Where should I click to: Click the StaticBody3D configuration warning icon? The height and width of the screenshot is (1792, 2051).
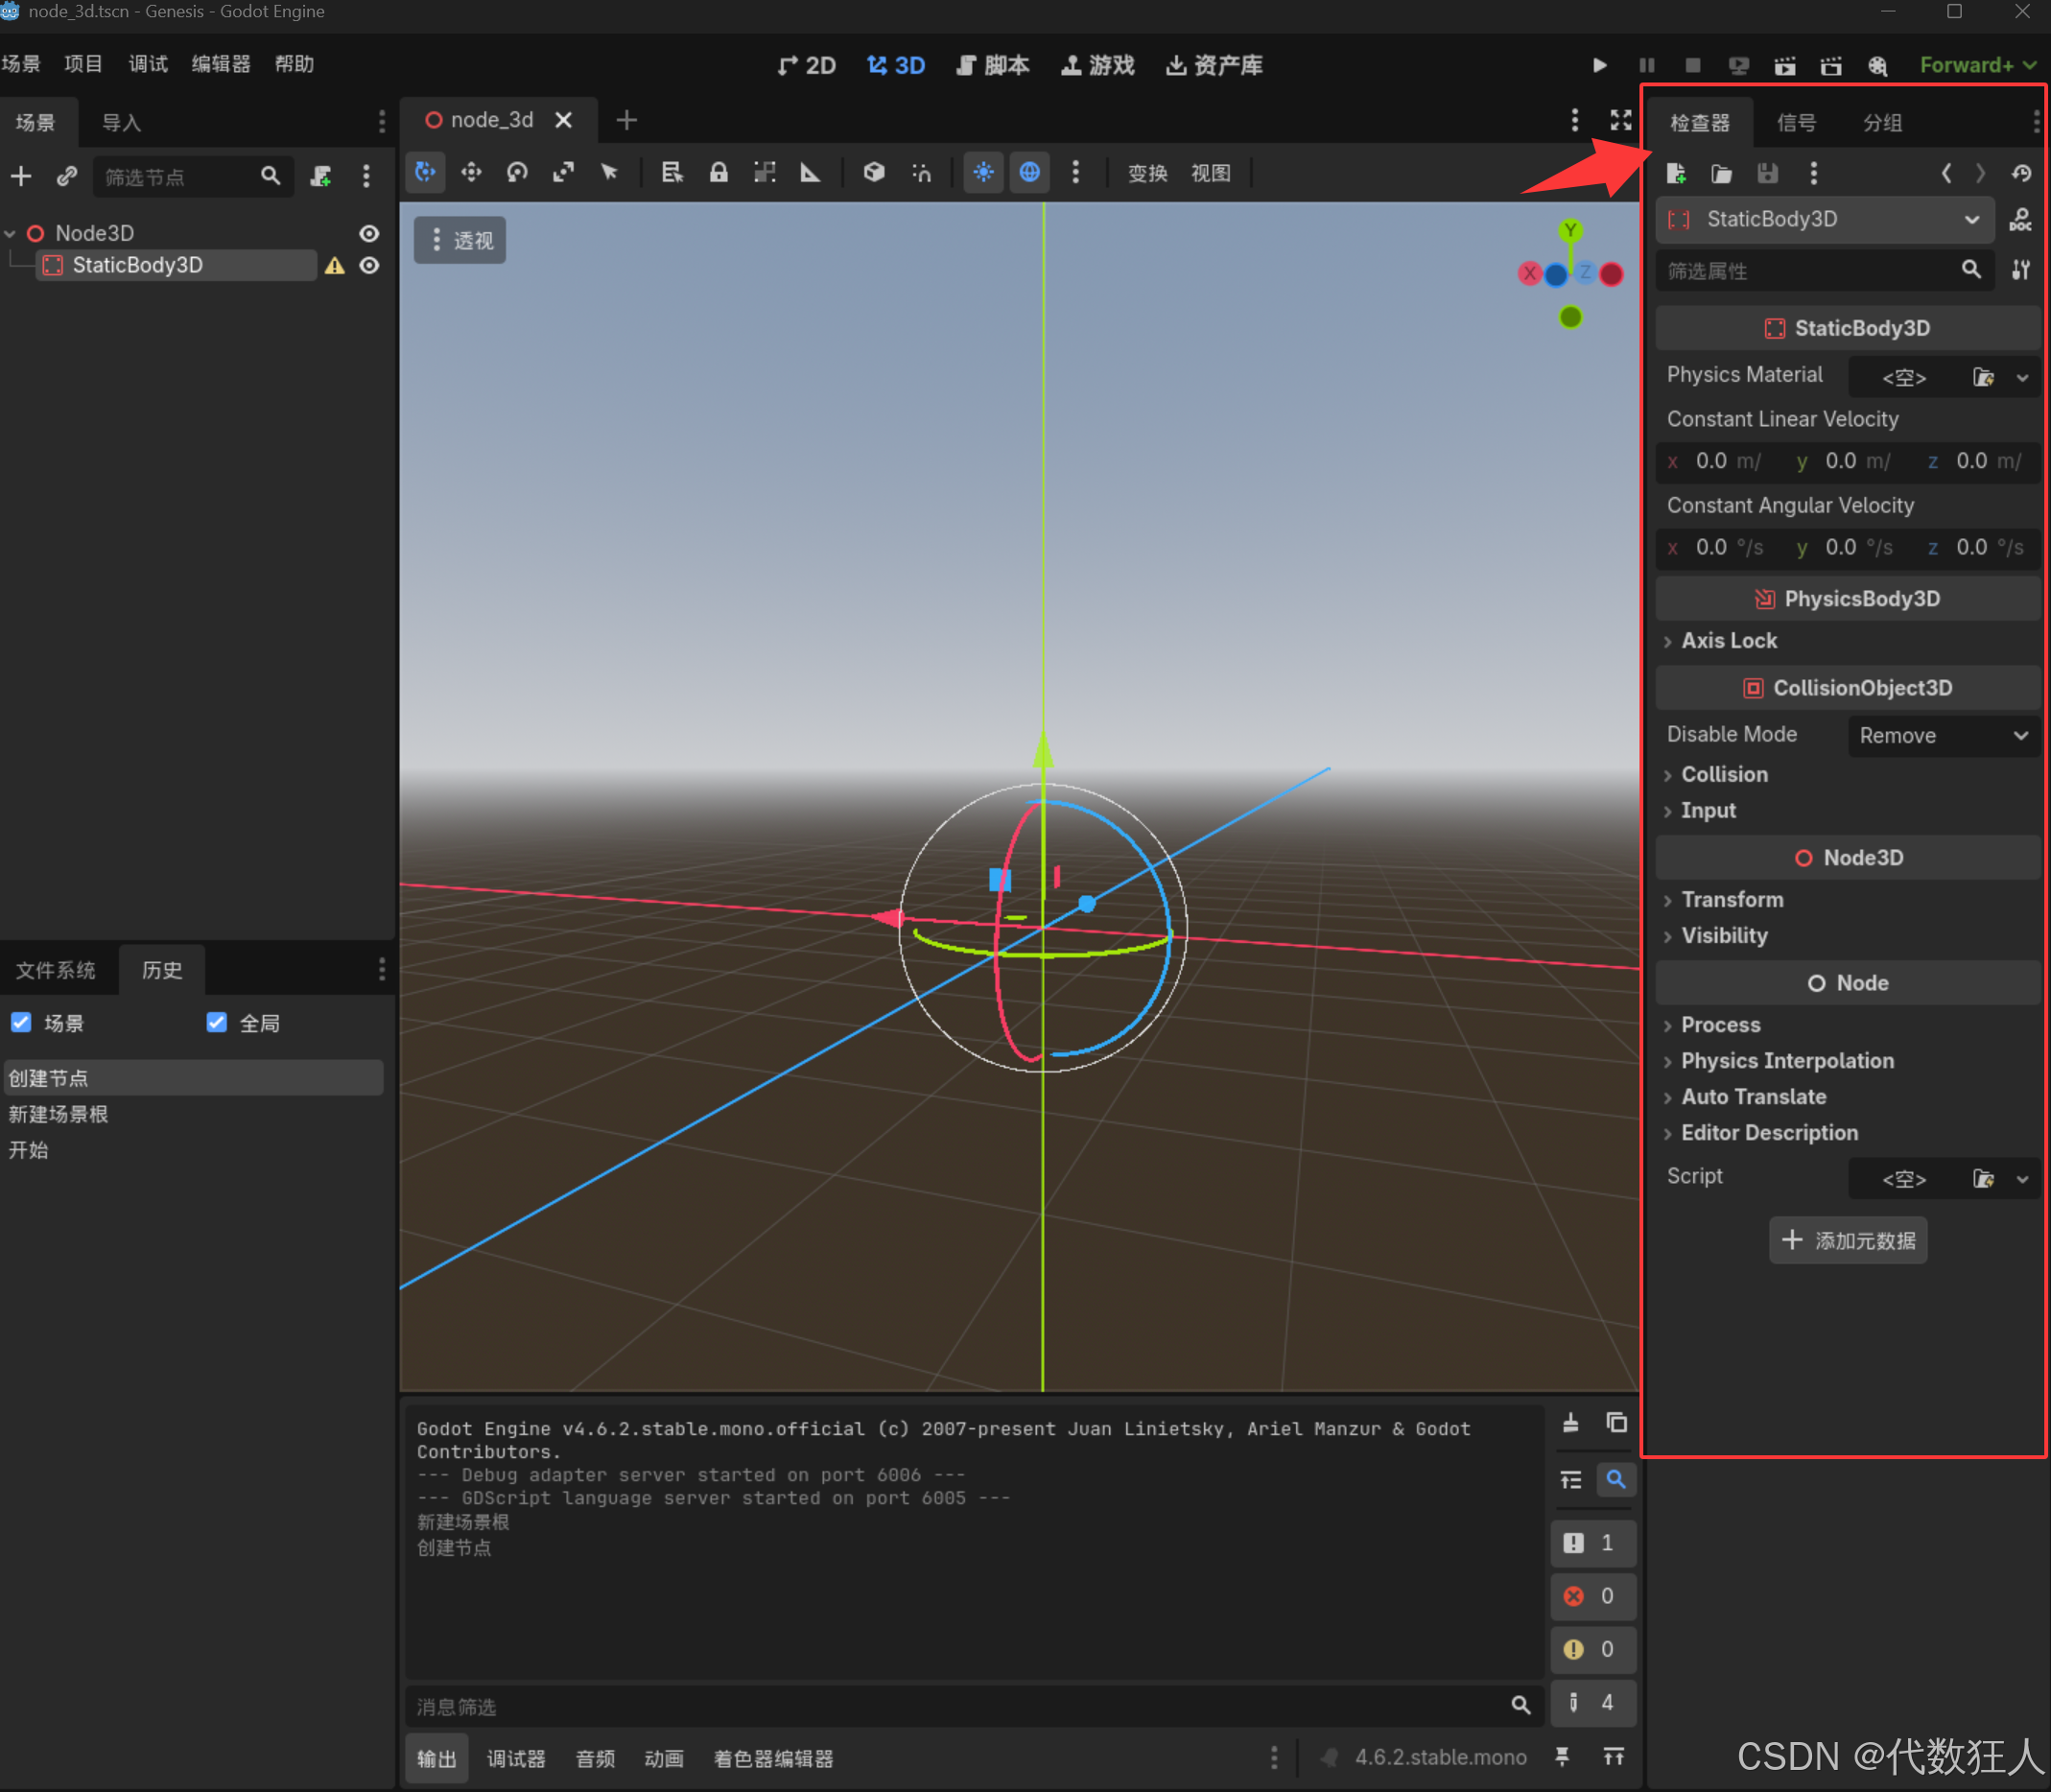334,265
